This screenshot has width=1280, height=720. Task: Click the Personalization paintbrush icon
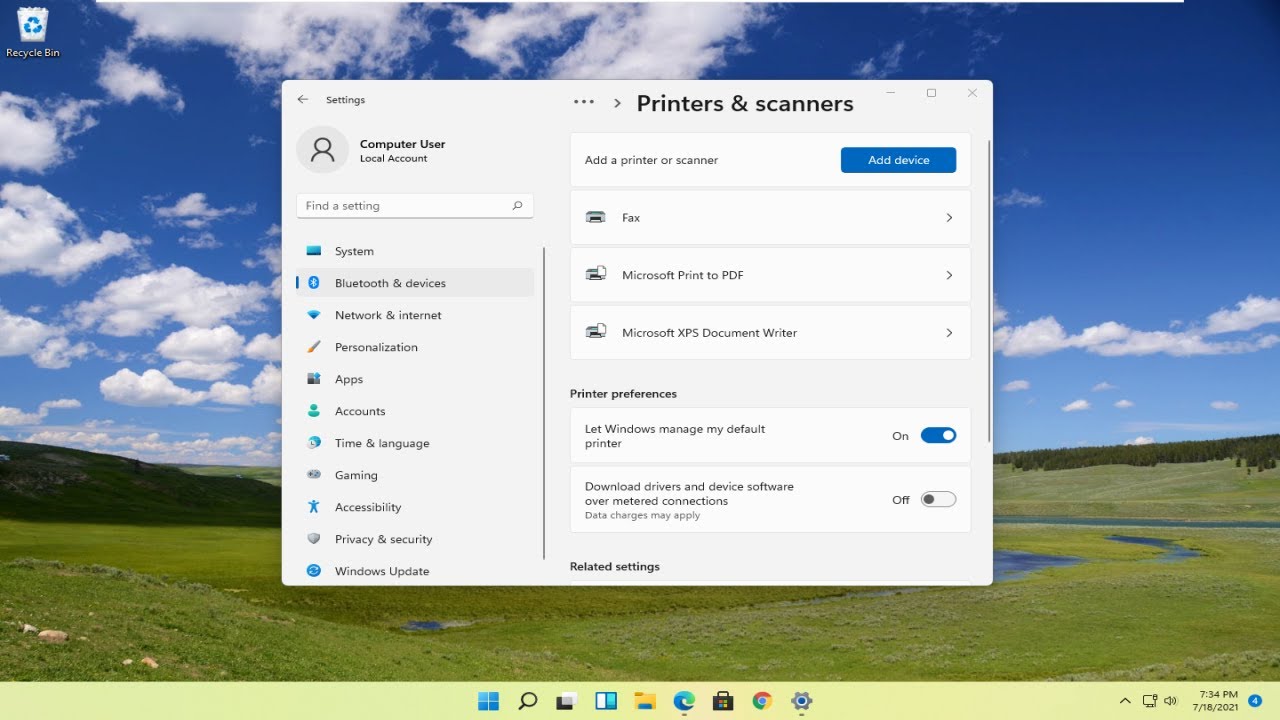[x=314, y=347]
